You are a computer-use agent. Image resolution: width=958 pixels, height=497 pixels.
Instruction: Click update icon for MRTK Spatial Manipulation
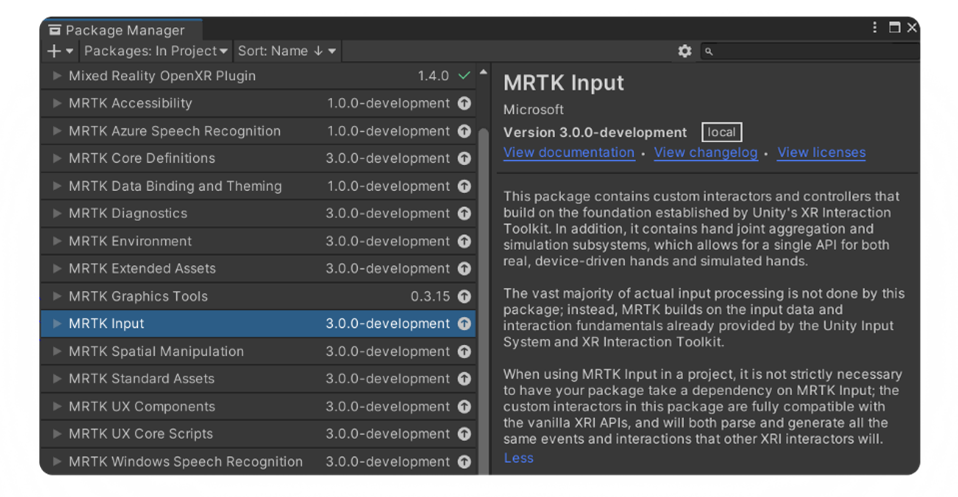(x=464, y=351)
